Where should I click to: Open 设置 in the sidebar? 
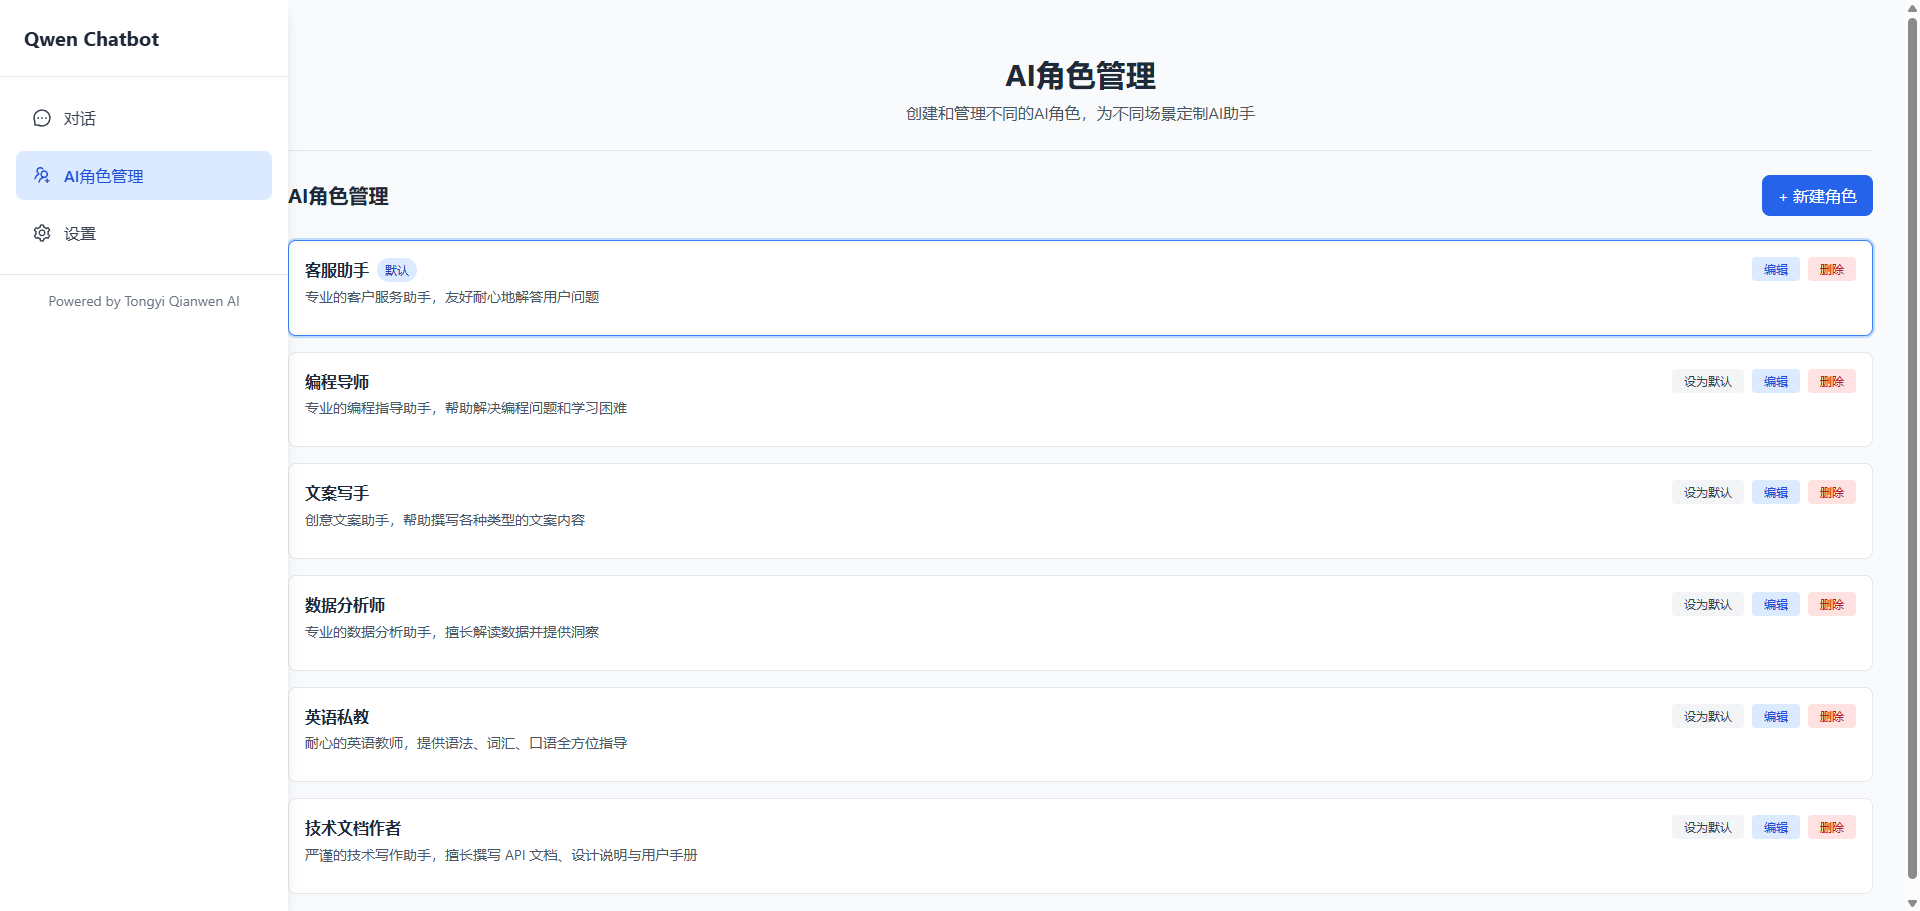coord(144,233)
